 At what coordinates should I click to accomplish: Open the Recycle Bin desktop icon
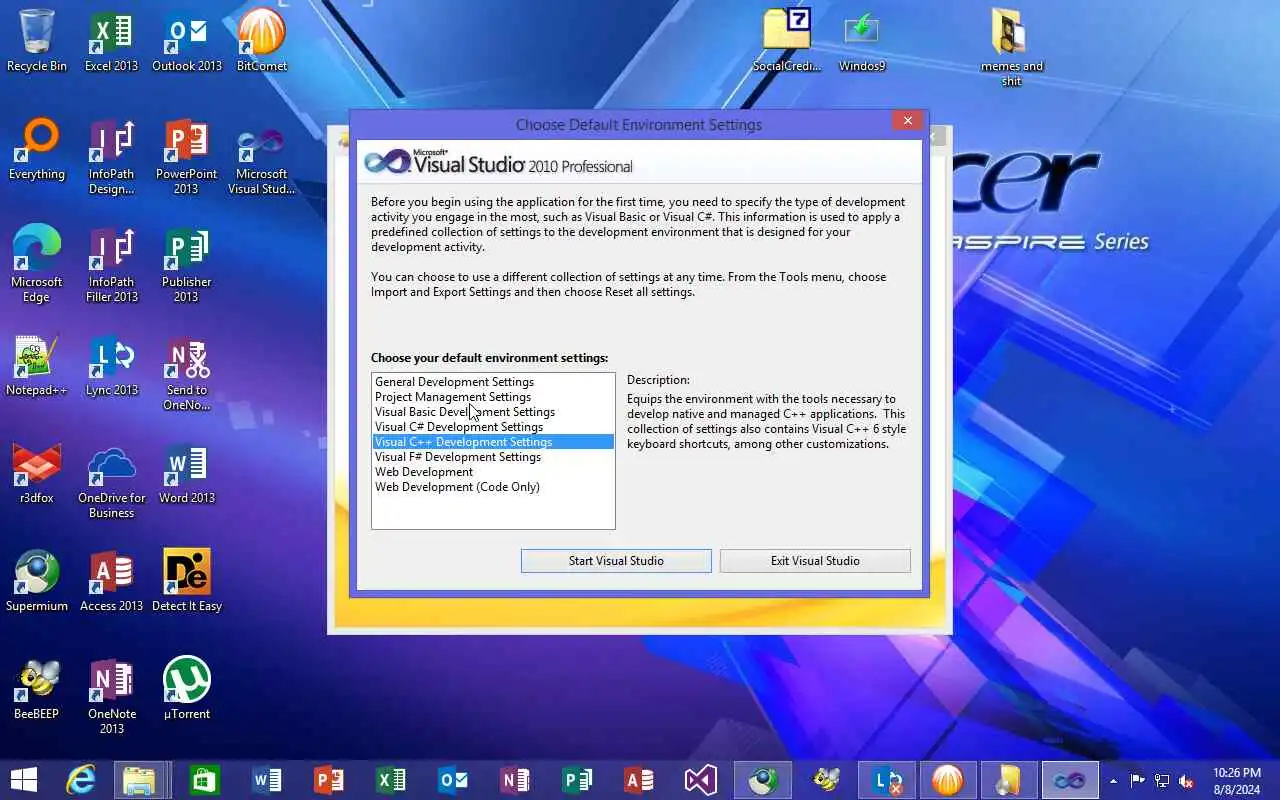[x=37, y=40]
